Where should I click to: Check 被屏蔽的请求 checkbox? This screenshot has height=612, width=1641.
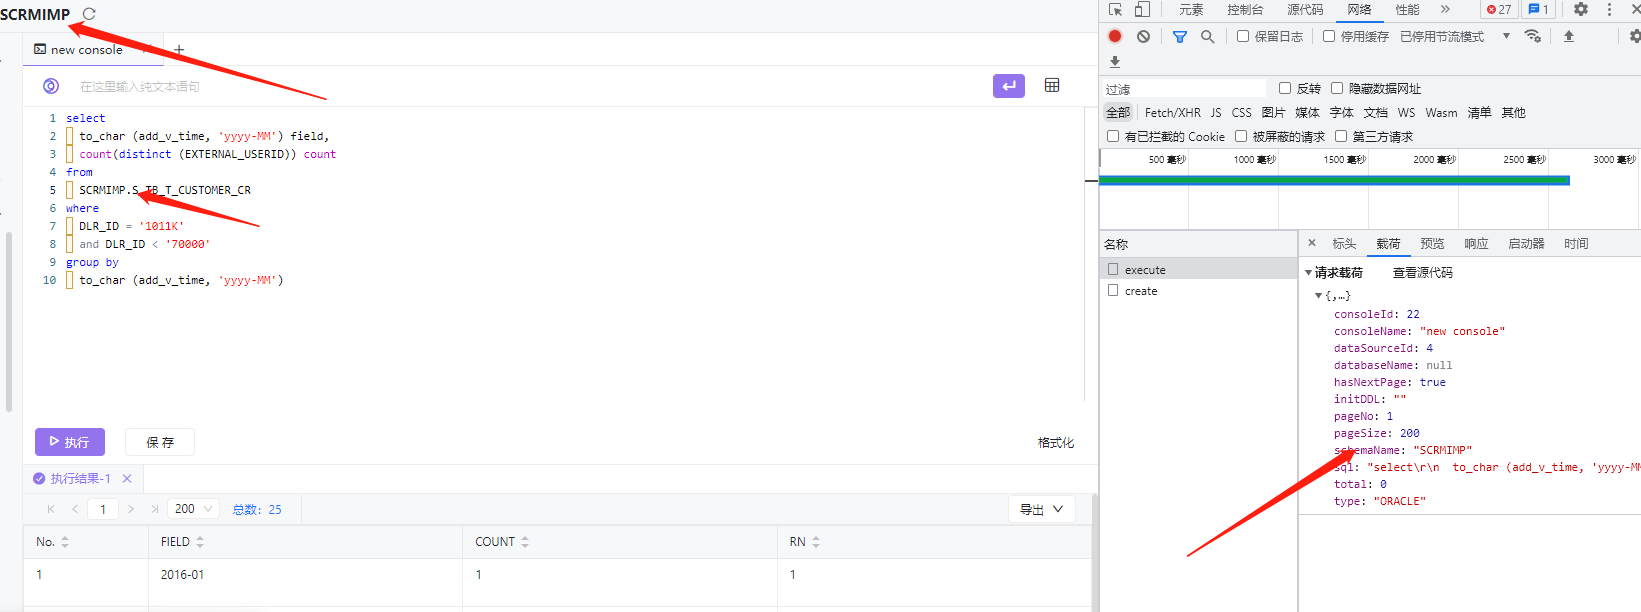click(x=1241, y=136)
